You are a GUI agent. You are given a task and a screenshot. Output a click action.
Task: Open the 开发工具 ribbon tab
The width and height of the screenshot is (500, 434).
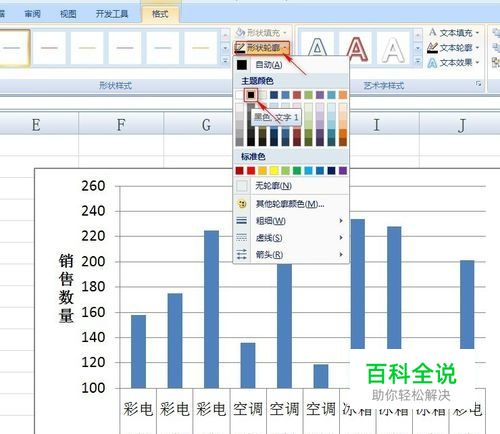[x=112, y=14]
